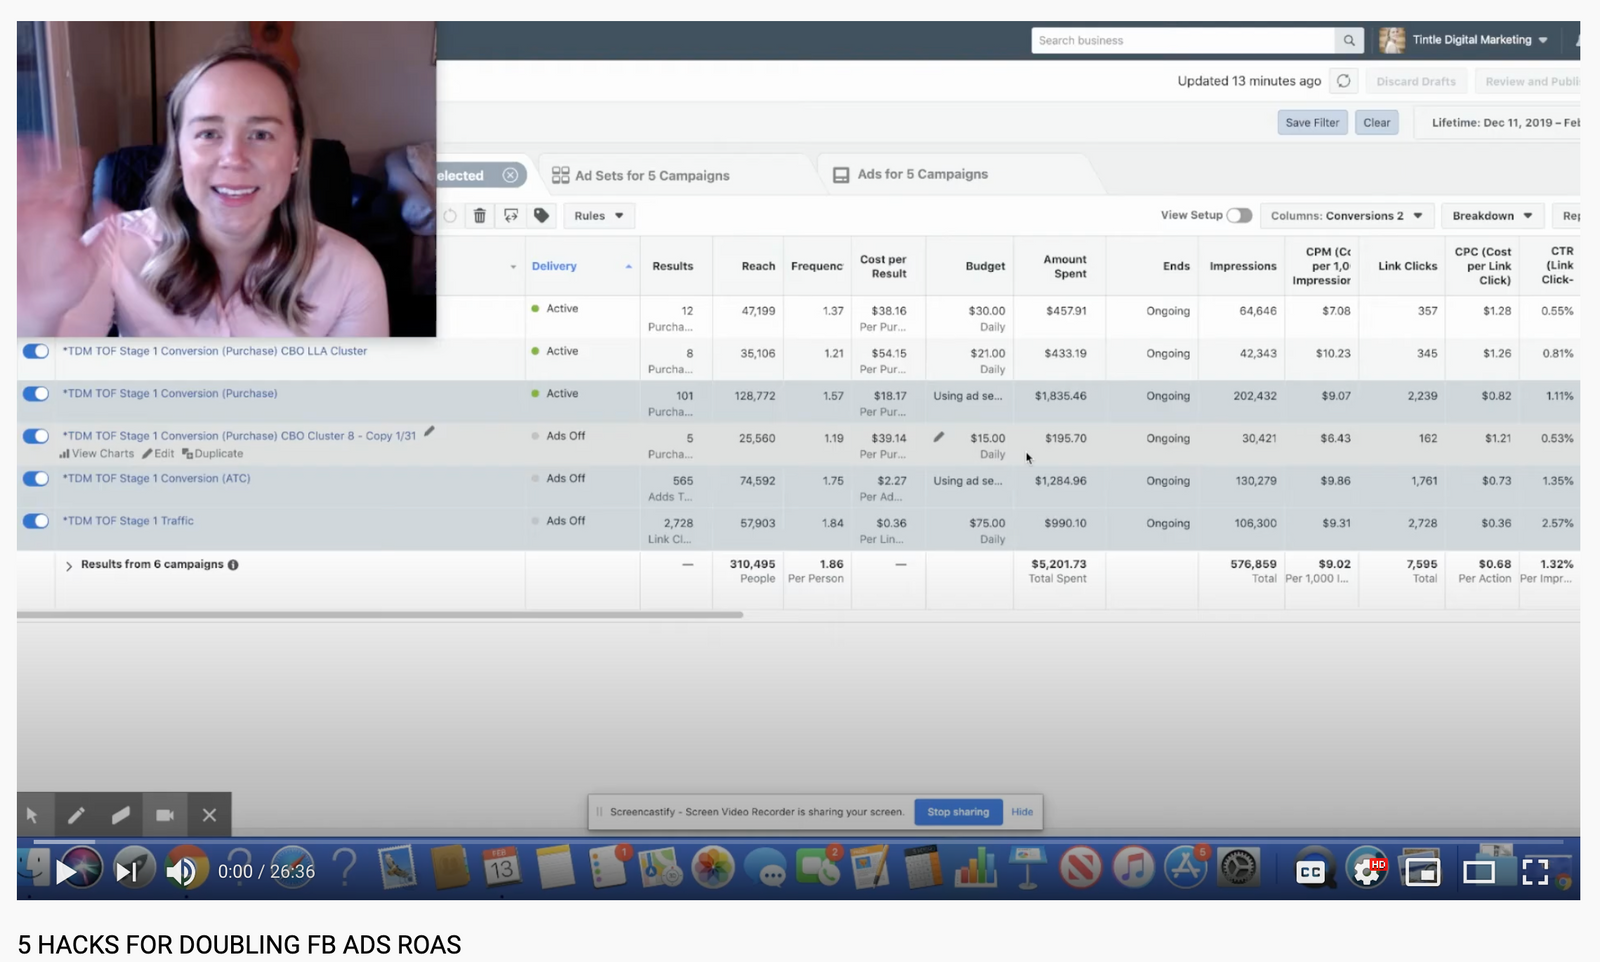Select the video camera icon in the annotation toolbar
The width and height of the screenshot is (1600, 962).
point(165,815)
